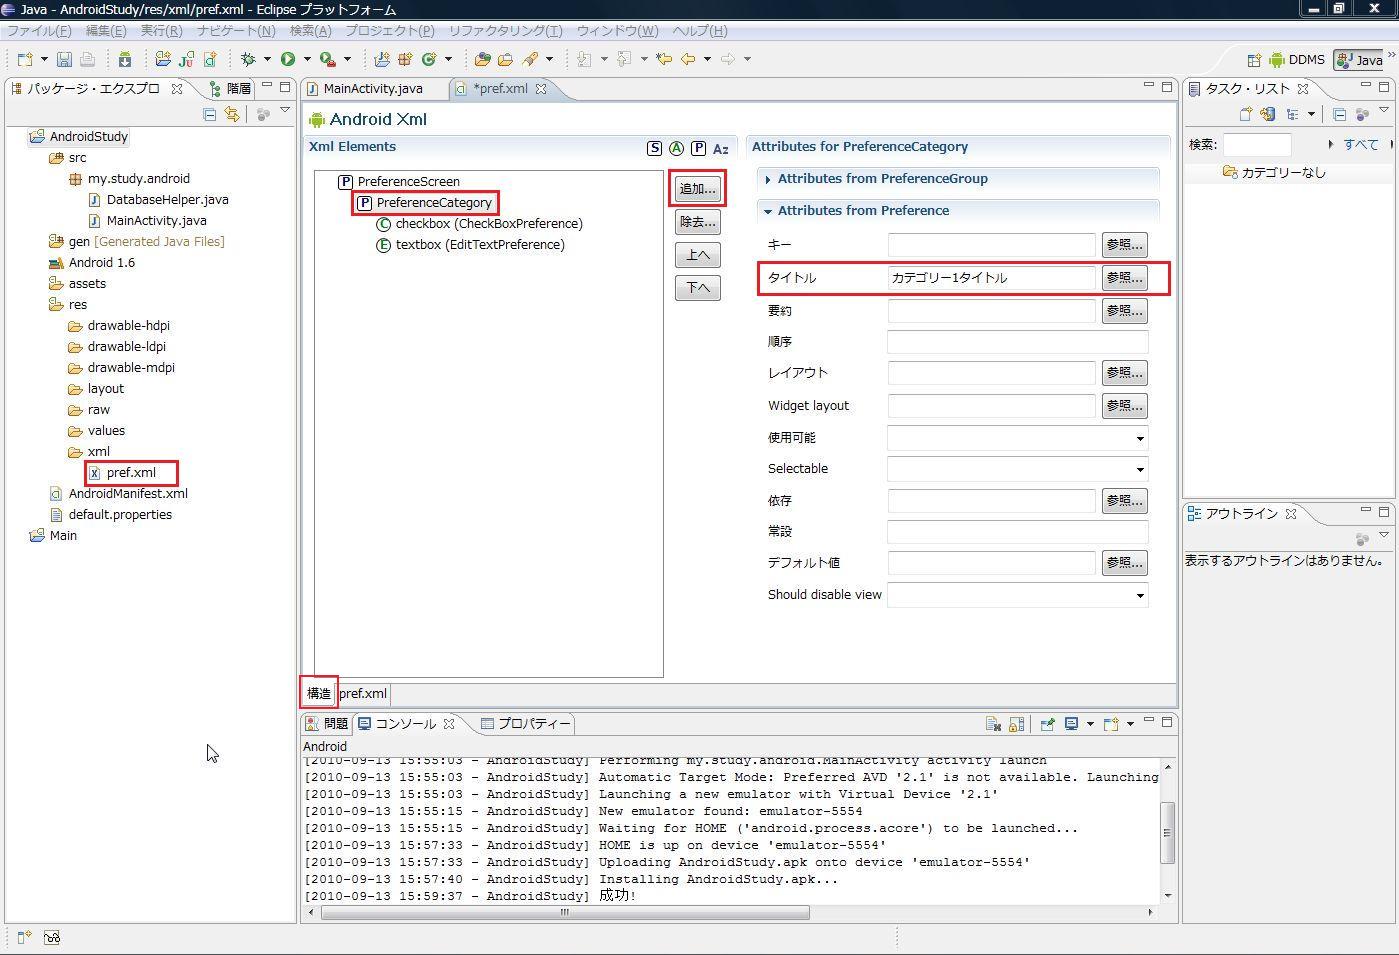Expand Attributes from PreferenceGroup section
This screenshot has width=1399, height=955.
(x=768, y=179)
